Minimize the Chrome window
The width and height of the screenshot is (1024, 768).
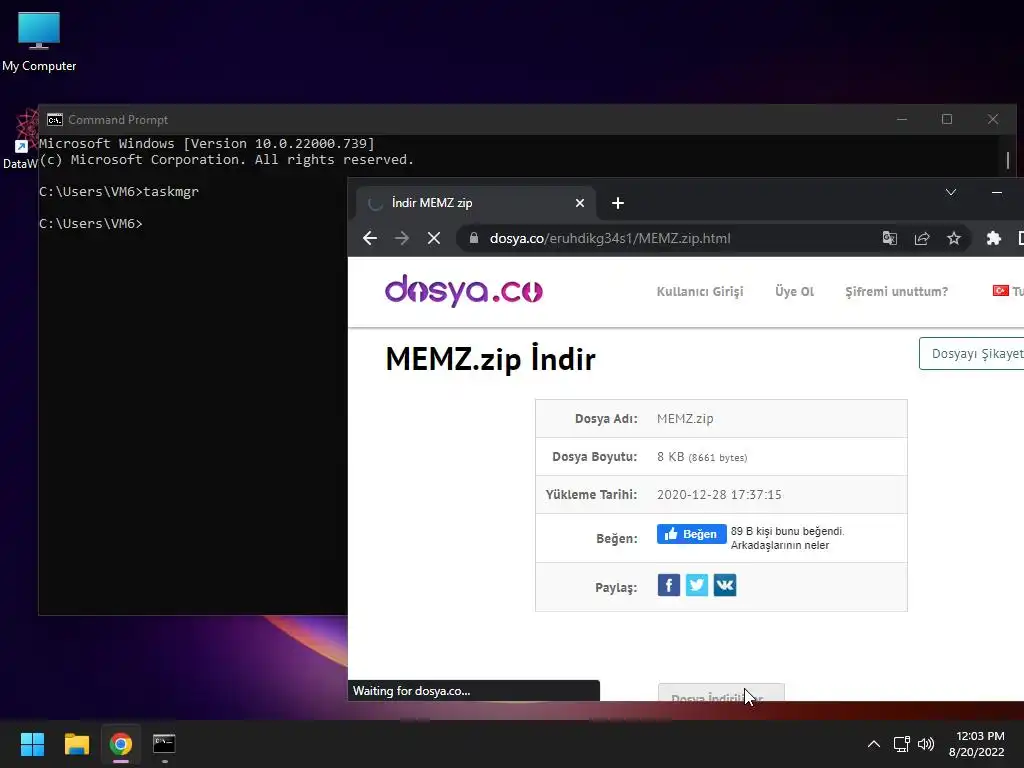(x=997, y=192)
